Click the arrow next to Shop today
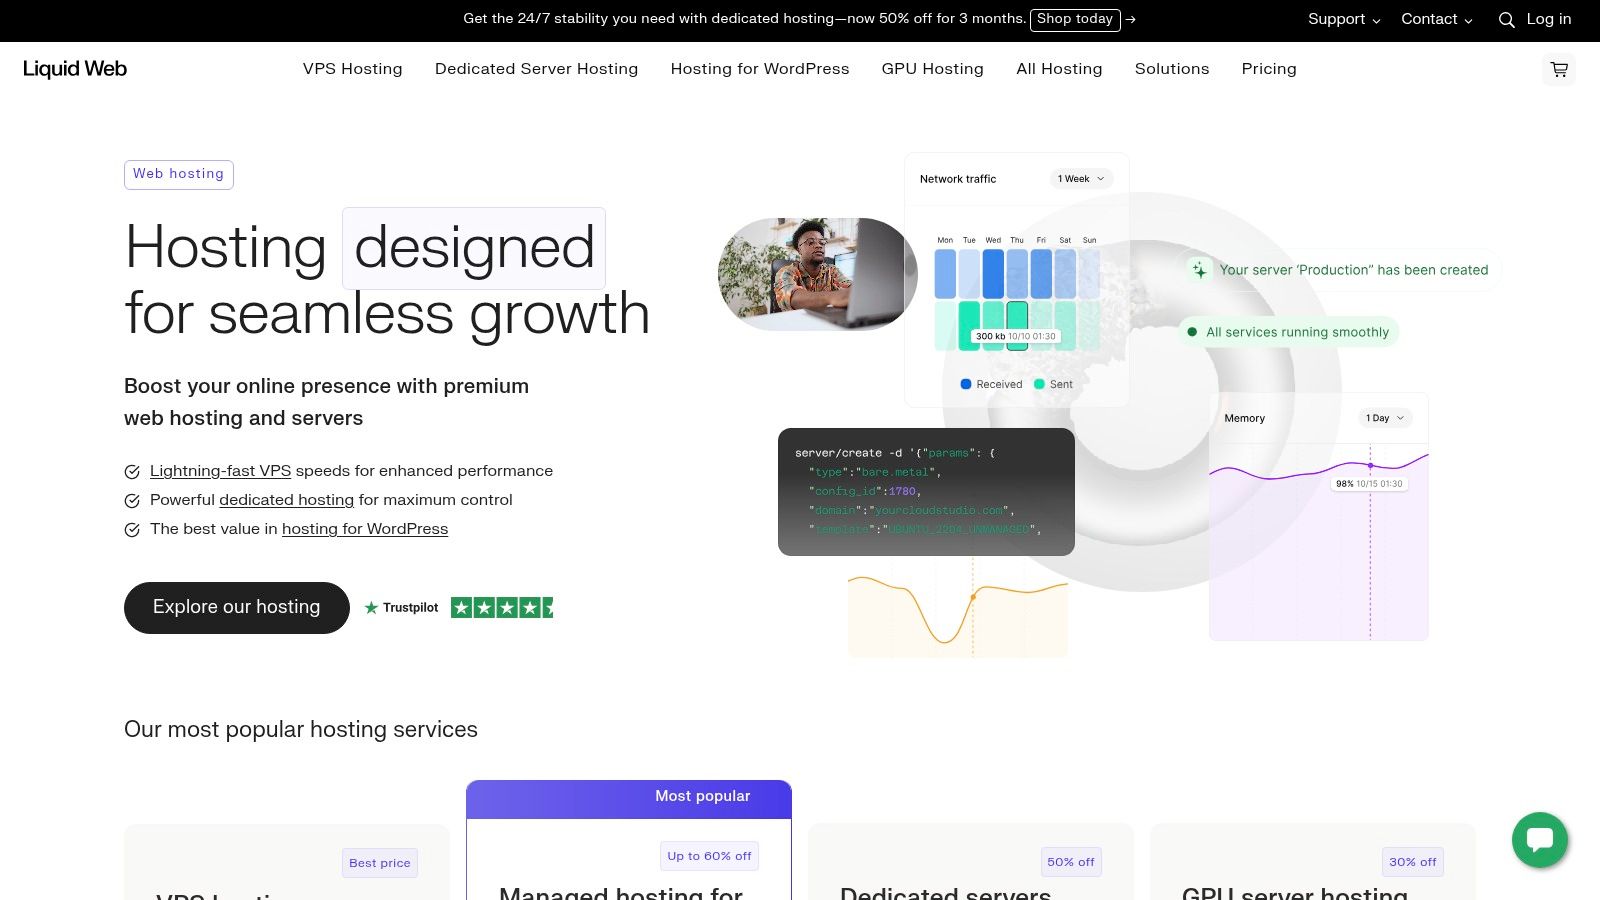Image resolution: width=1600 pixels, height=900 pixels. pyautogui.click(x=1130, y=19)
